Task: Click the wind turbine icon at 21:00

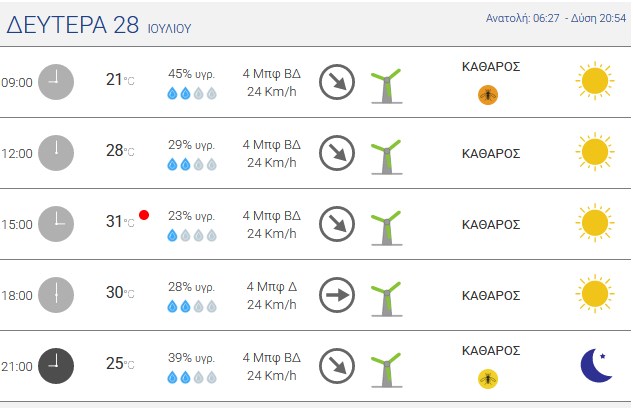Action: pos(386,370)
